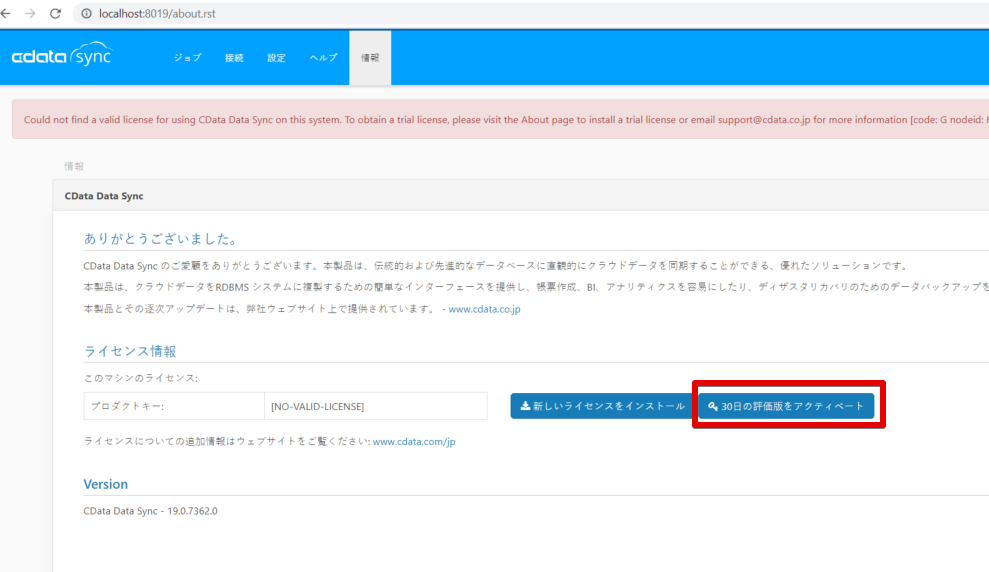Open the ジョブ menu tab
Screen dimensions: 989x572
[x=187, y=57]
